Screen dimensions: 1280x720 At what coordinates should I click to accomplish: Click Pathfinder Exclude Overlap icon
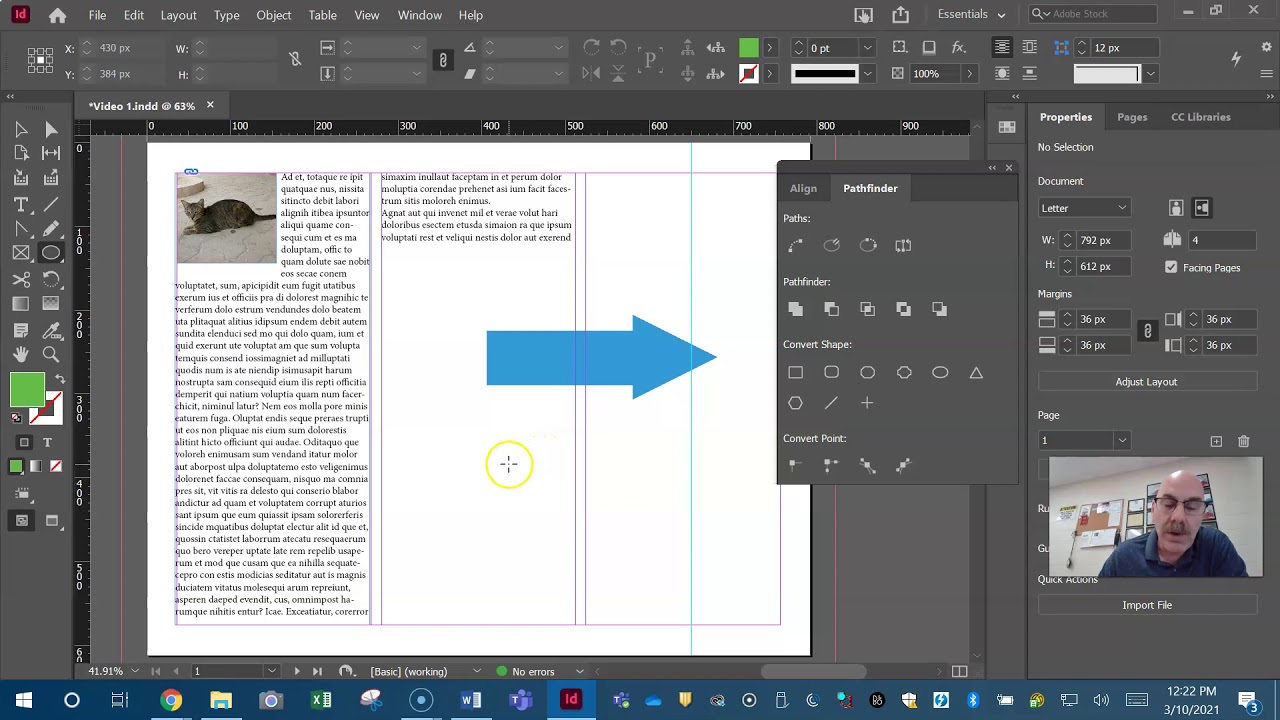(903, 309)
